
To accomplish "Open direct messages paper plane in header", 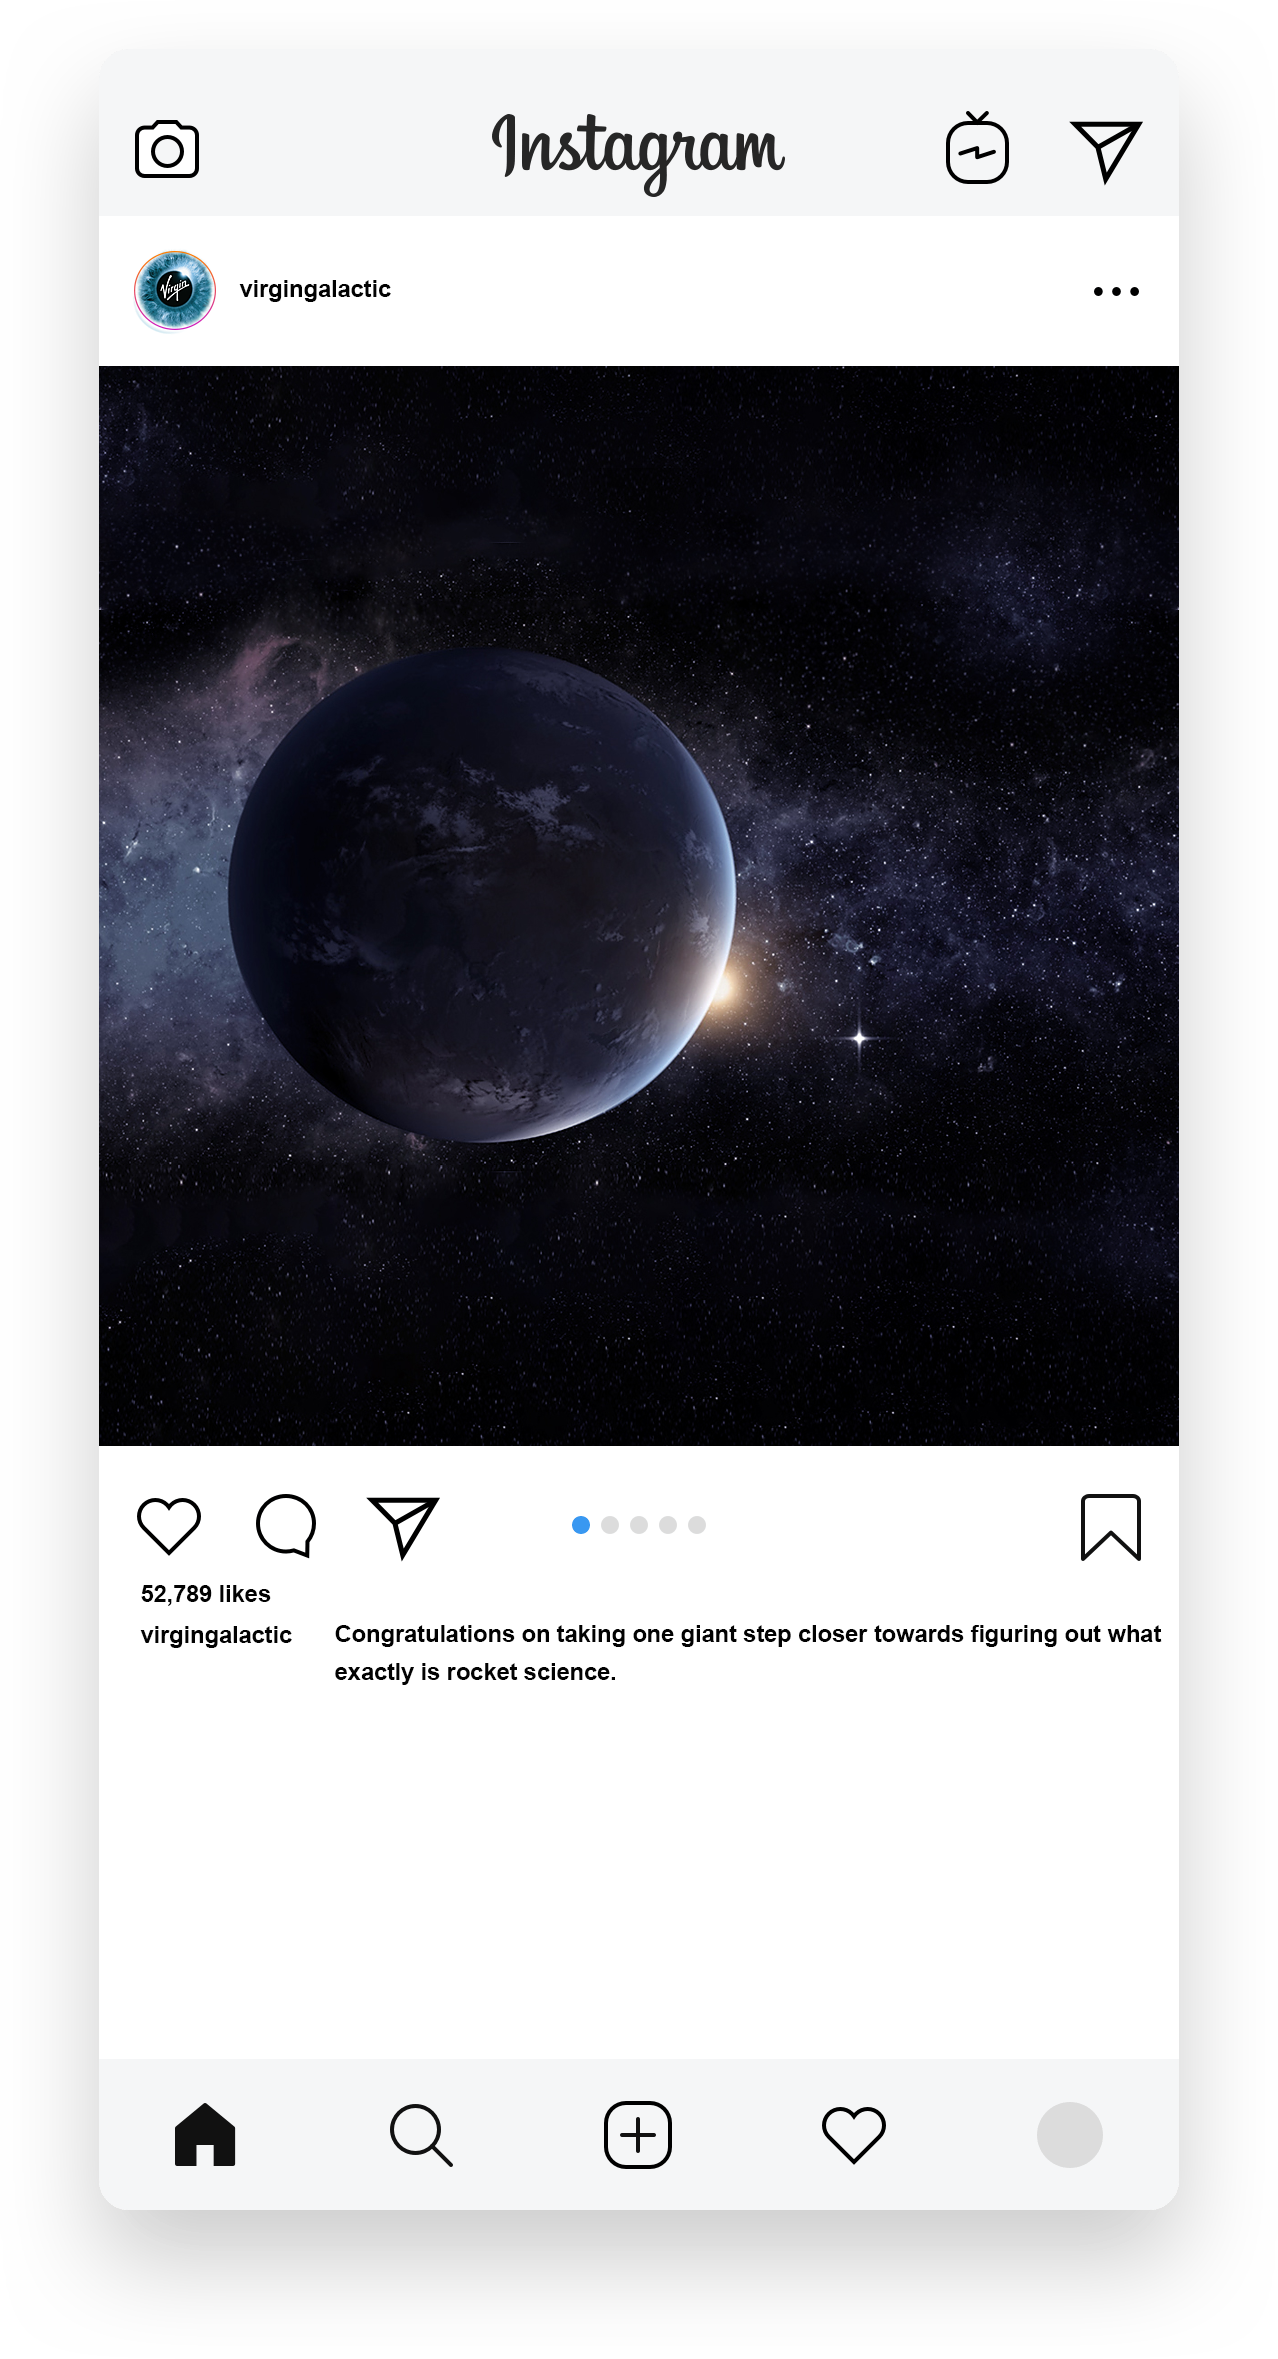I will pyautogui.click(x=1106, y=152).
